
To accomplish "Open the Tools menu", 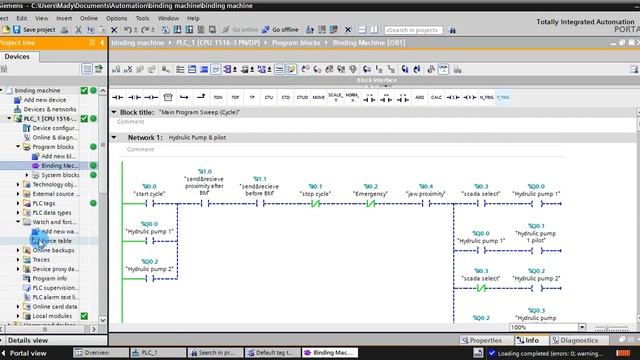I will (142, 18).
